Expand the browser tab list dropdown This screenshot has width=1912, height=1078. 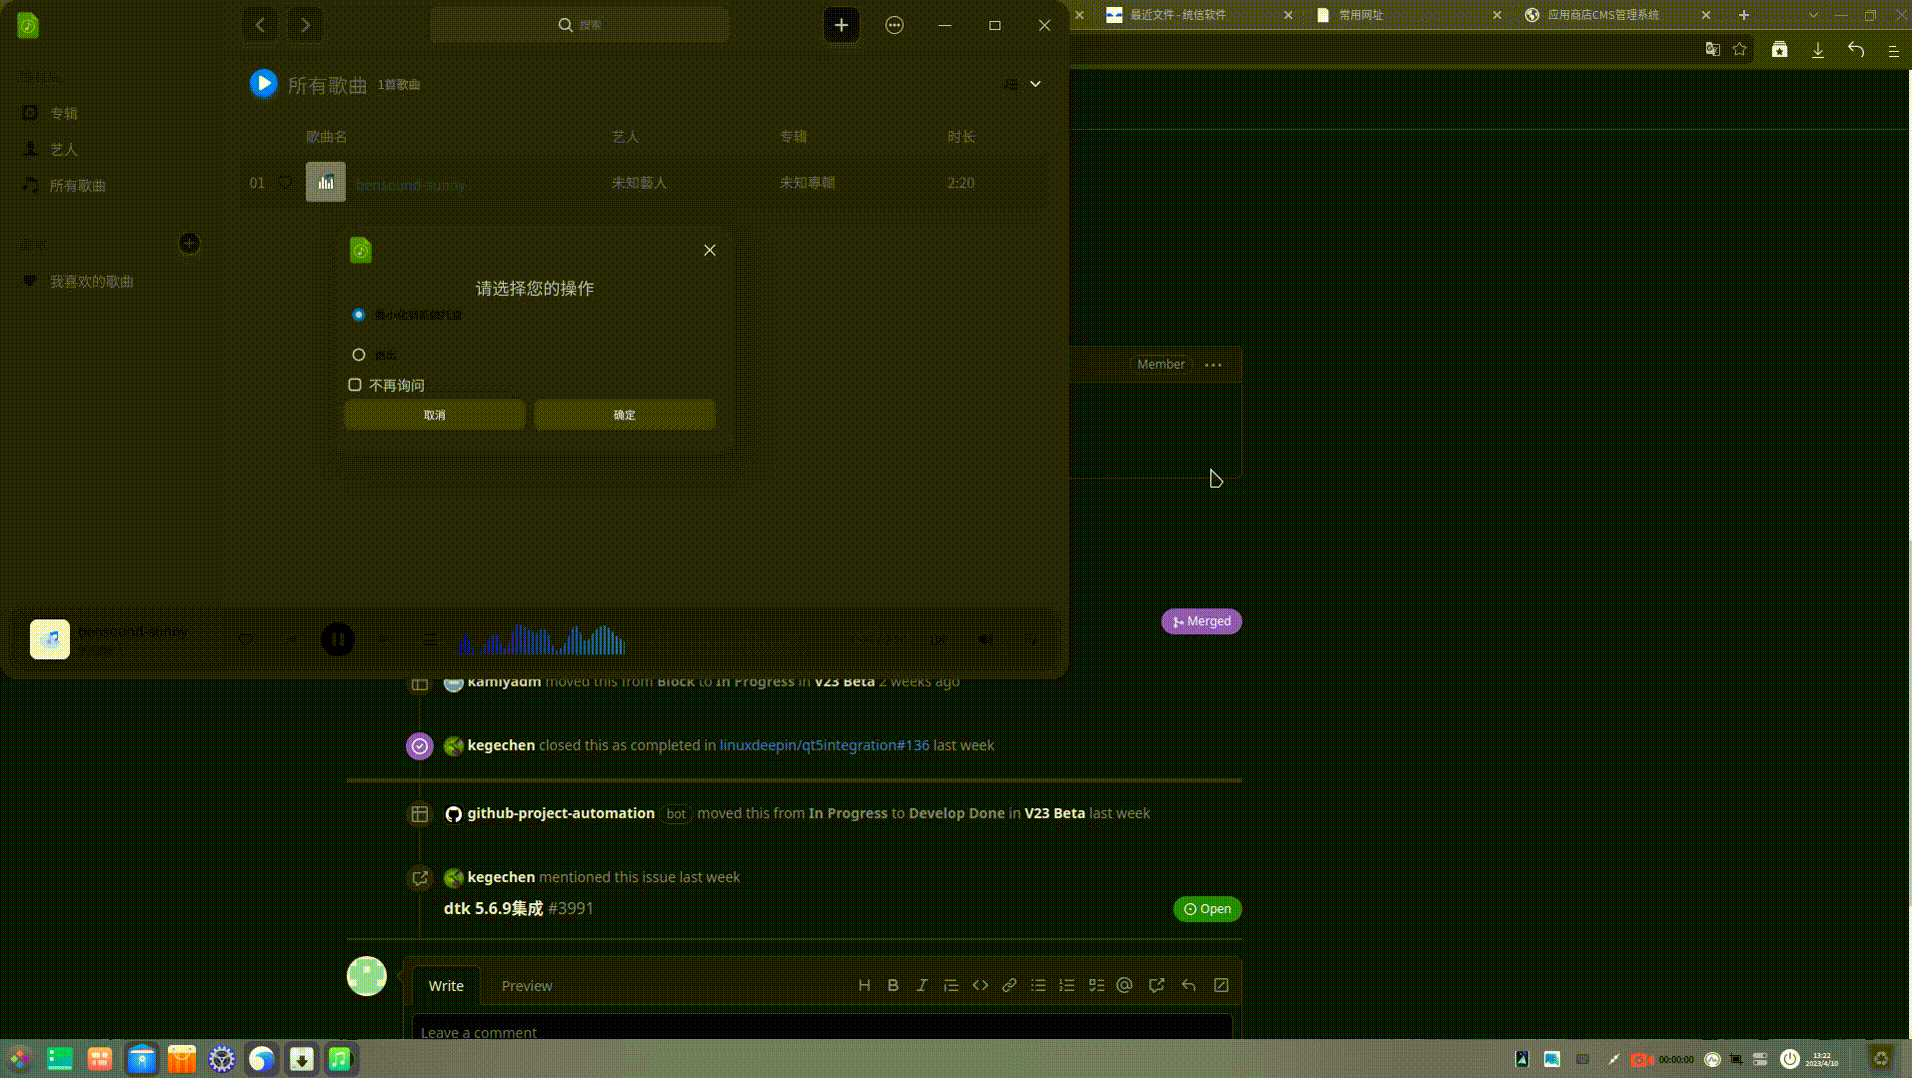pyautogui.click(x=1813, y=15)
